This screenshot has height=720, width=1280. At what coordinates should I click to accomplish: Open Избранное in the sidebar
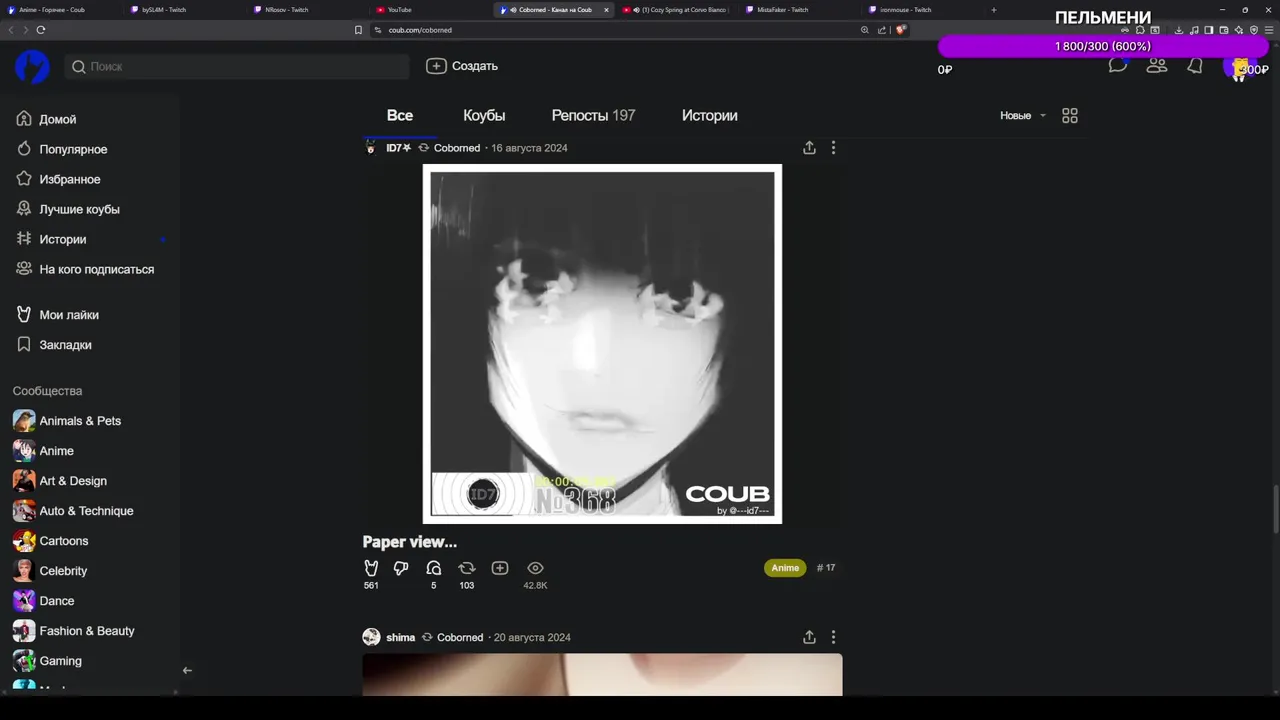(x=58, y=179)
